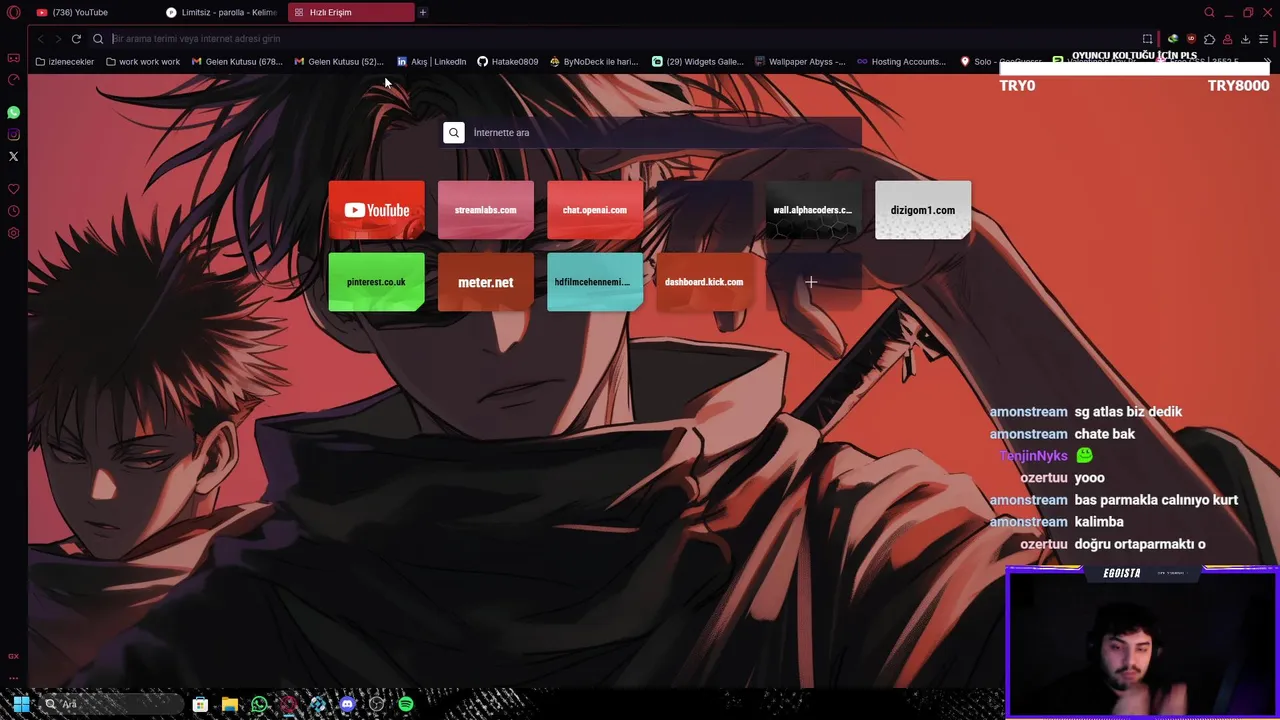Open the Downloads icon
This screenshot has width=1280, height=720.
click(x=1245, y=39)
